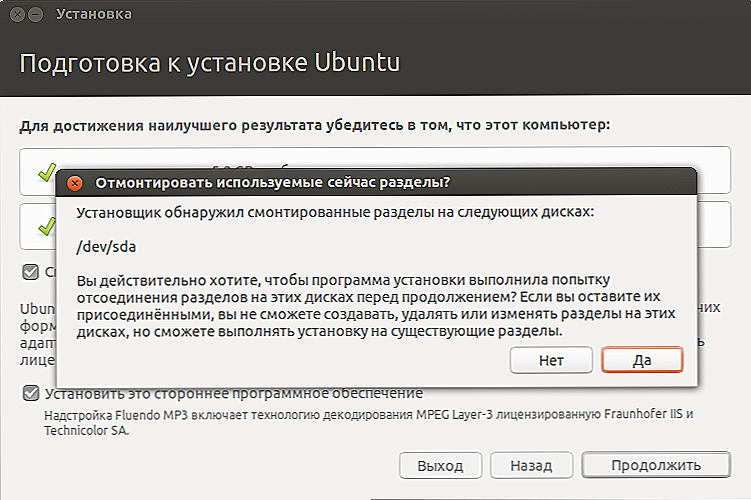The image size is (751, 500).
Task: Click the text Для достижения наилучшего результата
Action: pos(315,125)
